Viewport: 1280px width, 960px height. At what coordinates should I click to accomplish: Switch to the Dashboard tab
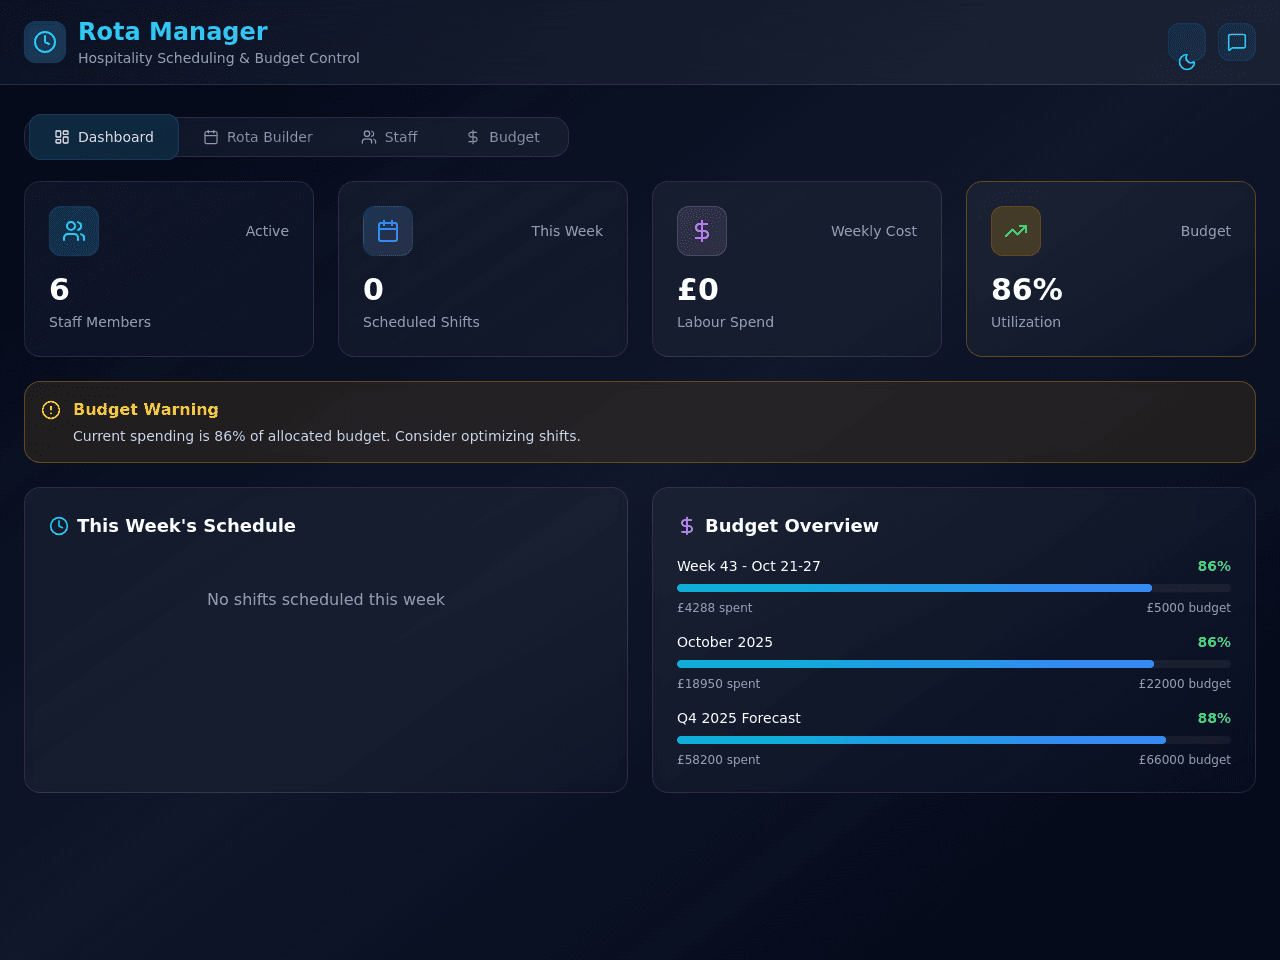104,137
